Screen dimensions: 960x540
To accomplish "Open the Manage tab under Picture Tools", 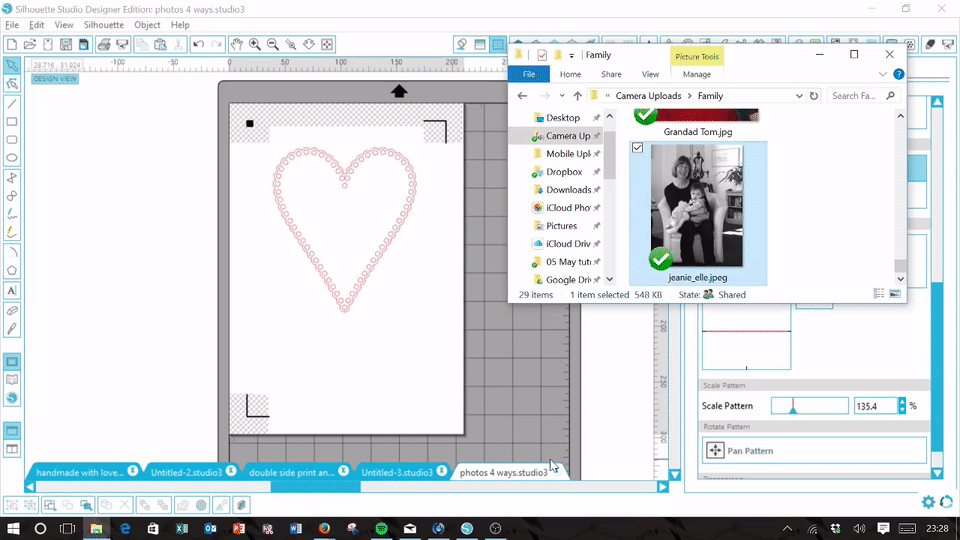I will coord(697,74).
